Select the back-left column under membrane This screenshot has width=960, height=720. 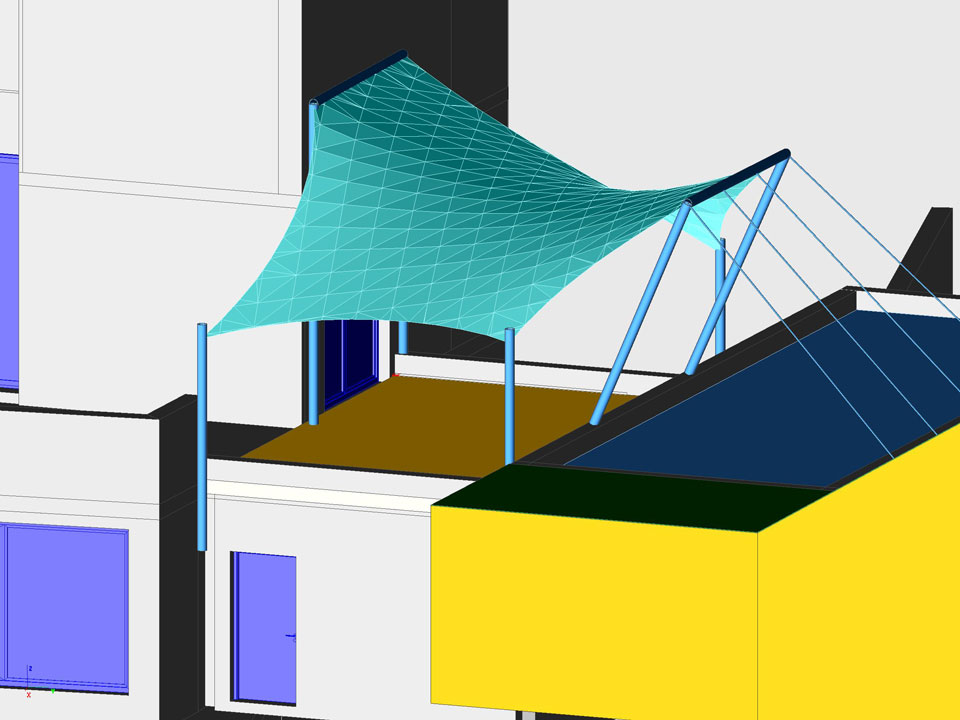[x=313, y=370]
